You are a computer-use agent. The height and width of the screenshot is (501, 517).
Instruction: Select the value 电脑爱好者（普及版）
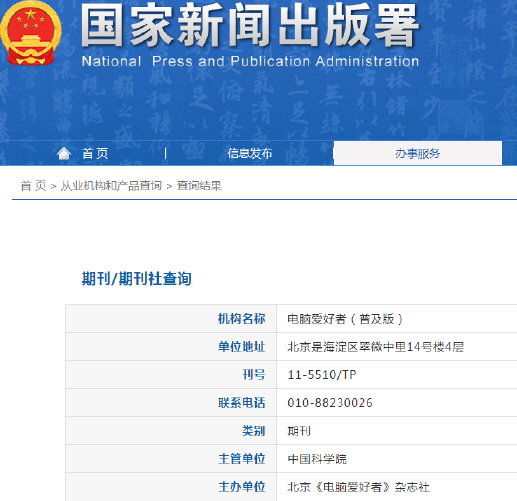(345, 319)
